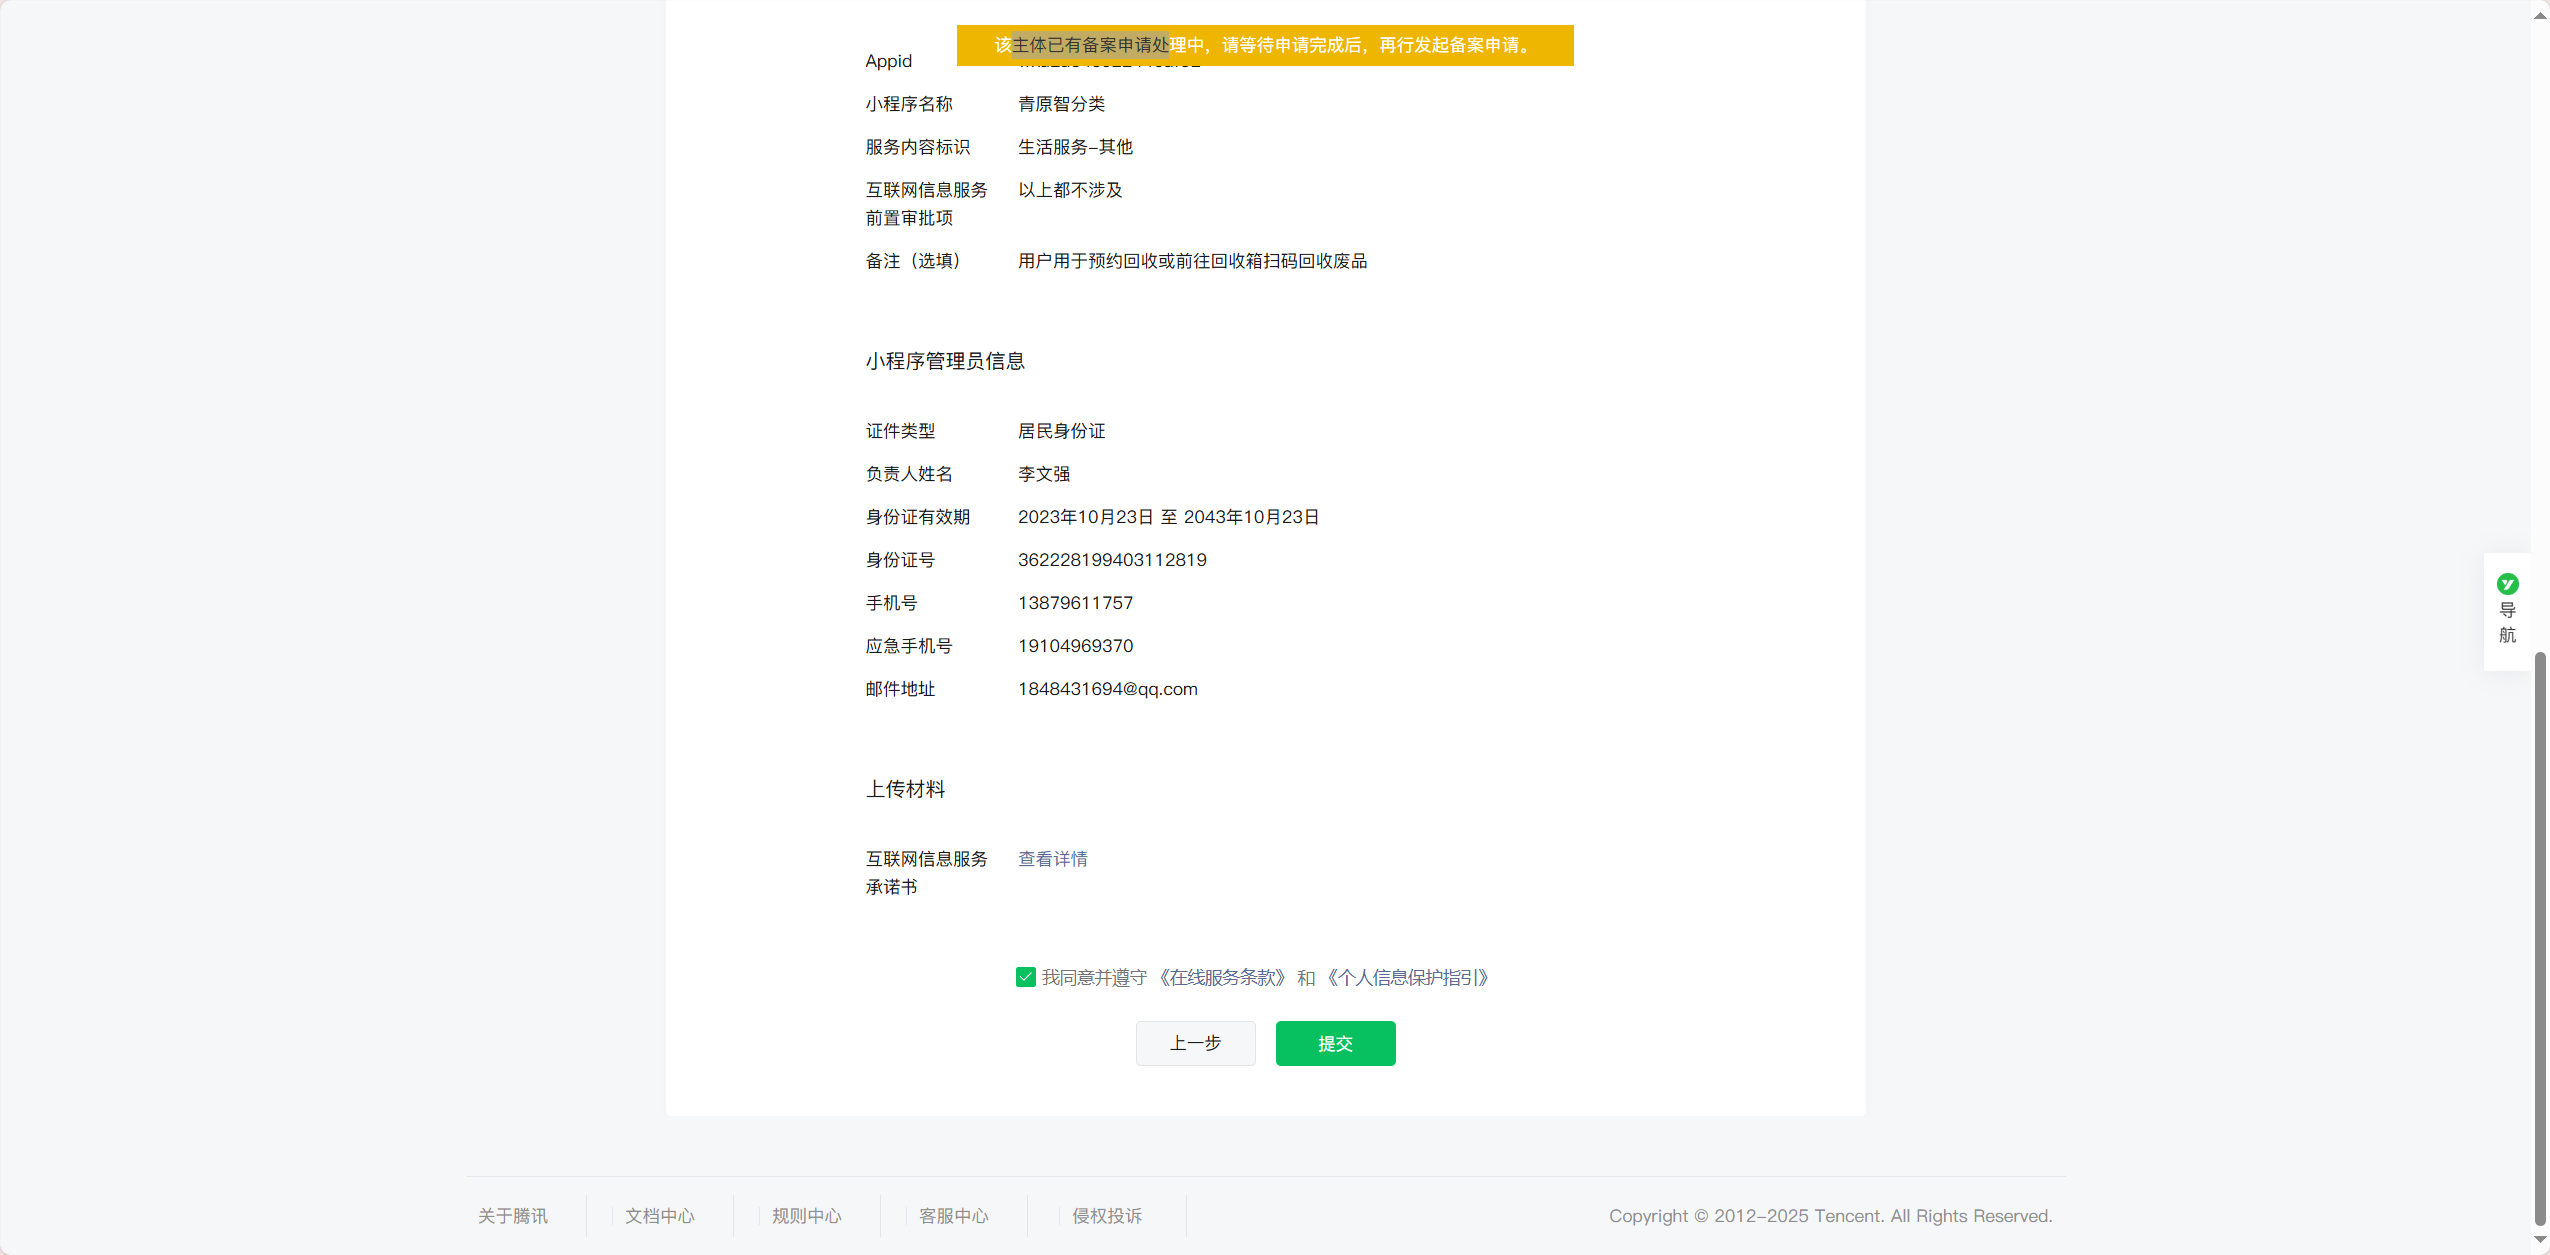Image resolution: width=2550 pixels, height=1255 pixels.
Task: Click the scrollbar up arrow
Action: [2540, 15]
